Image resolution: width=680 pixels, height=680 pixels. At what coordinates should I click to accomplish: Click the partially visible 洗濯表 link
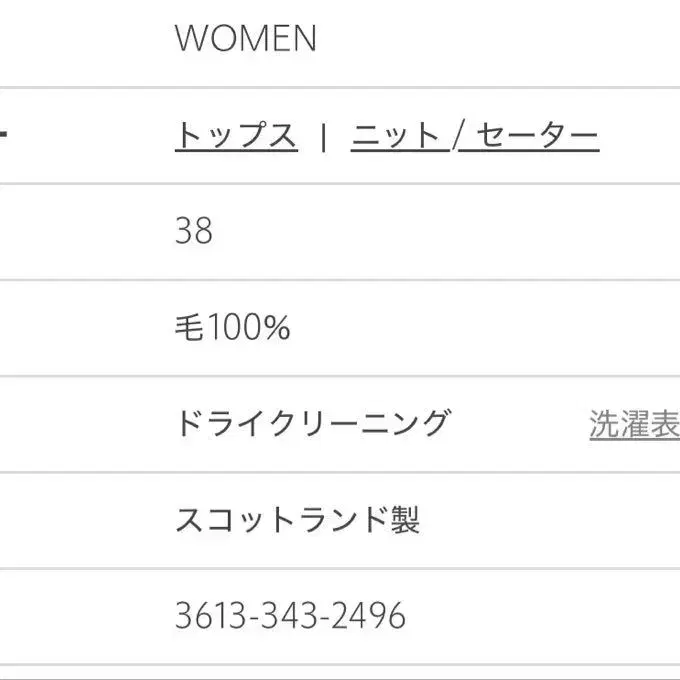point(634,424)
